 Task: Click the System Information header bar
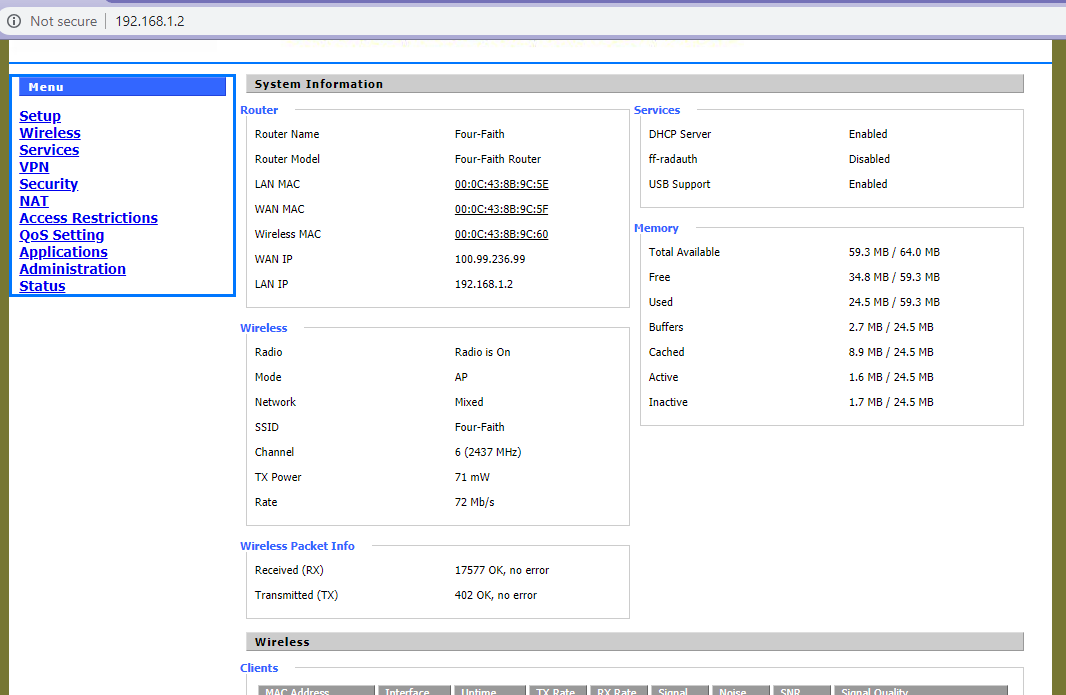pyautogui.click(x=634, y=84)
